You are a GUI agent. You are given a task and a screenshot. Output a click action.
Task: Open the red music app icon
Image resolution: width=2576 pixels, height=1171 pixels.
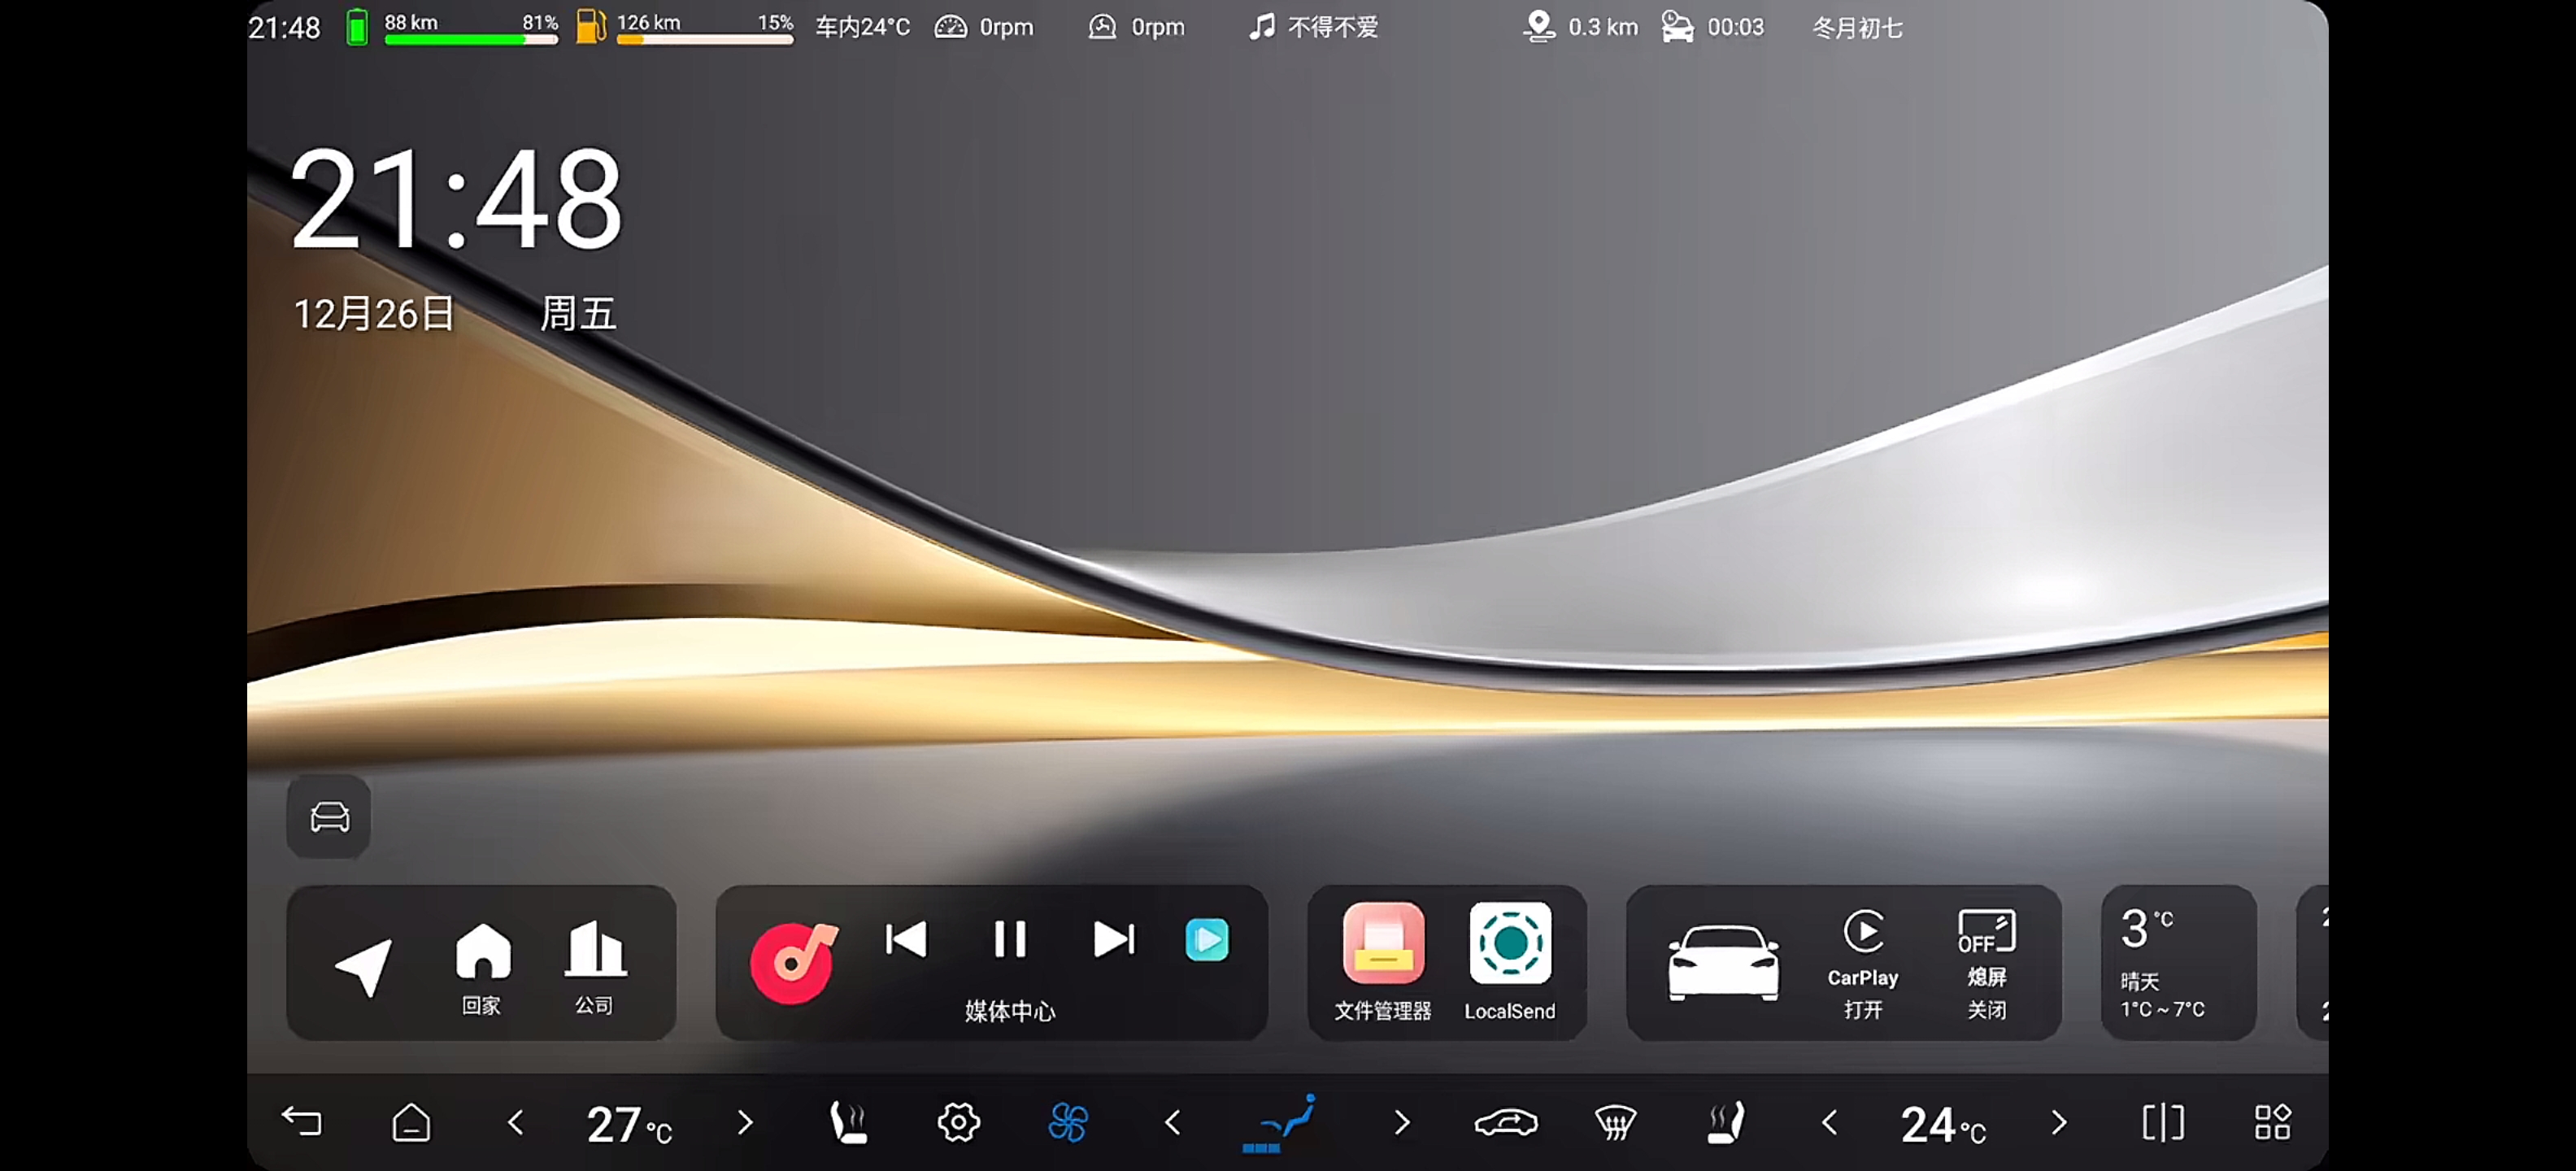(x=793, y=962)
